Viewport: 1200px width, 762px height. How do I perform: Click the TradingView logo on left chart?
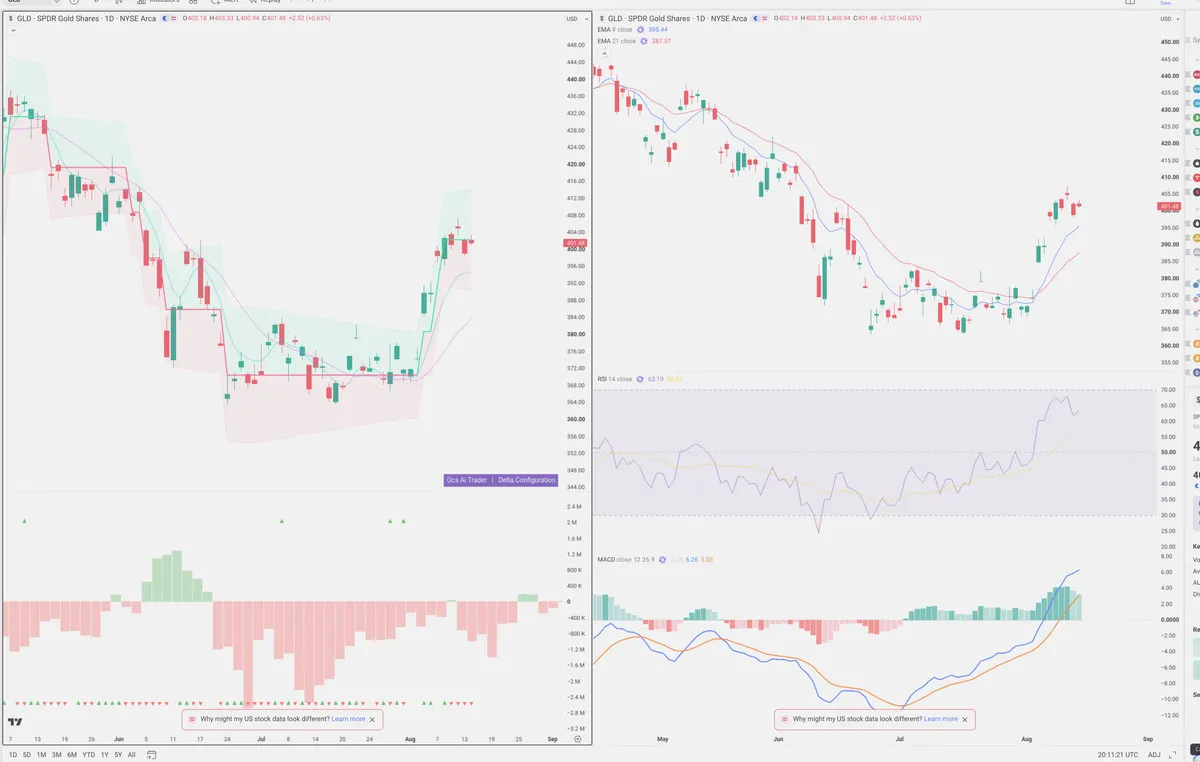tap(15, 722)
